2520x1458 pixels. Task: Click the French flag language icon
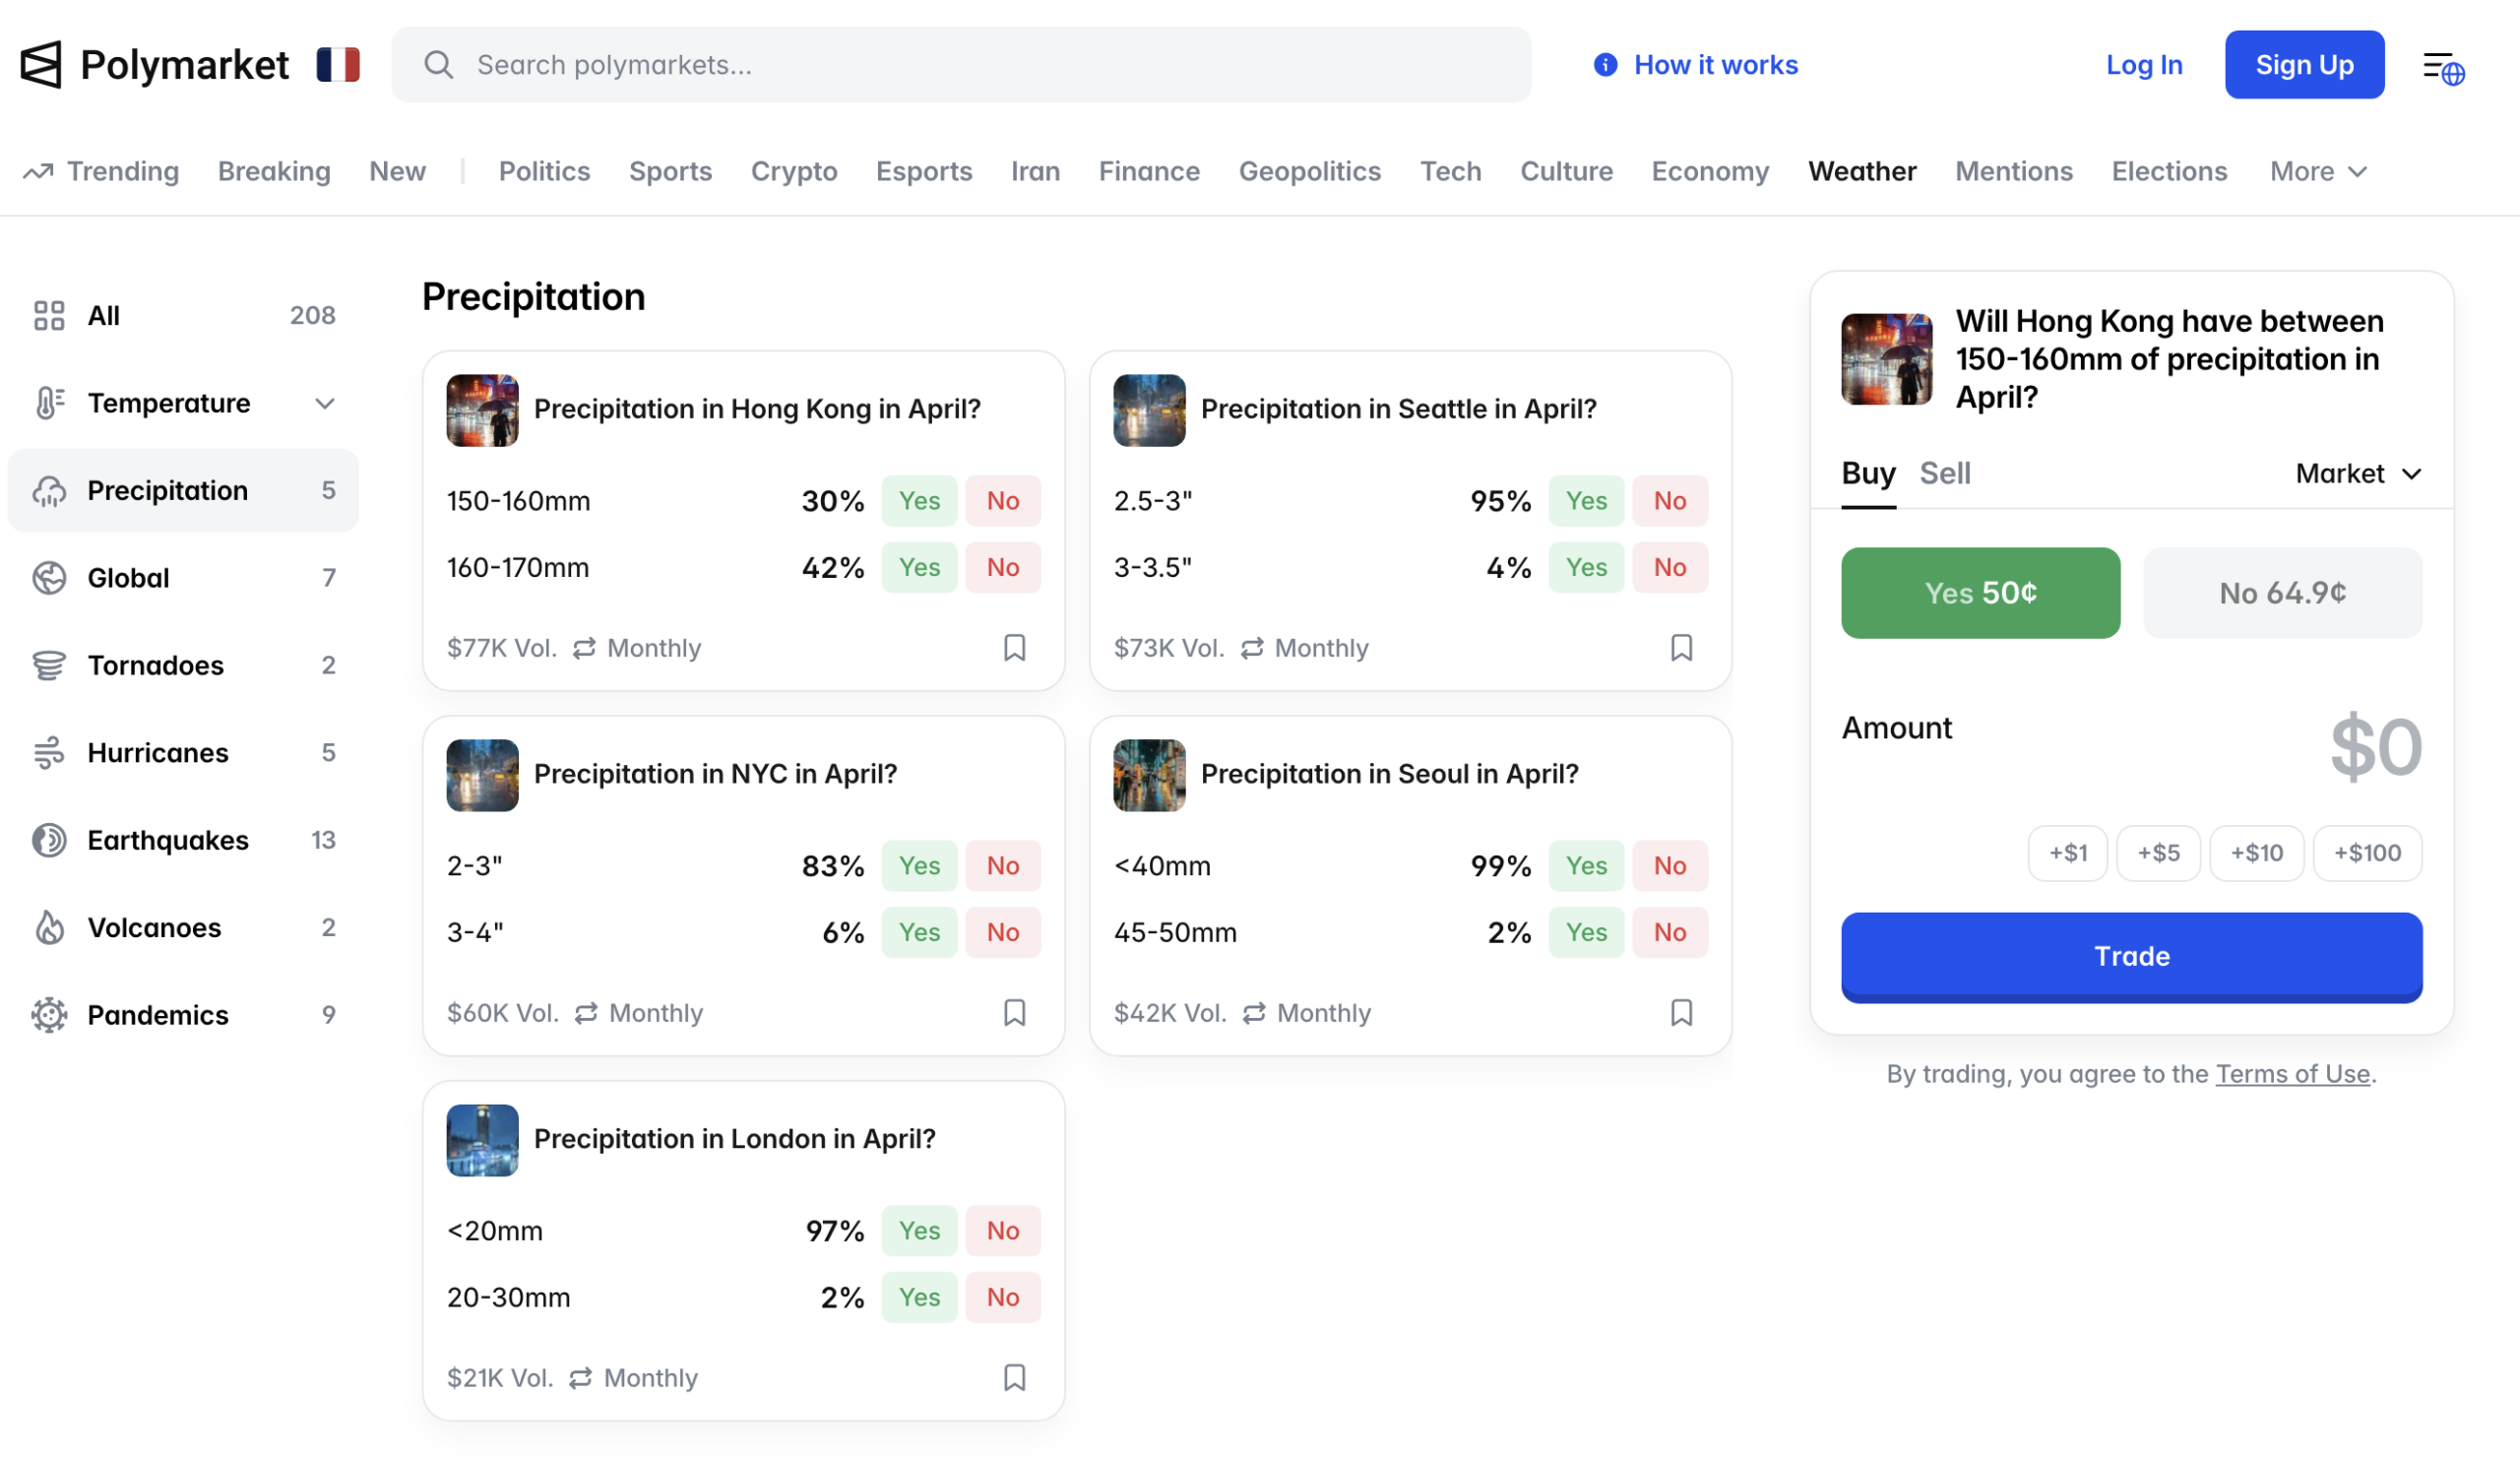(x=338, y=64)
